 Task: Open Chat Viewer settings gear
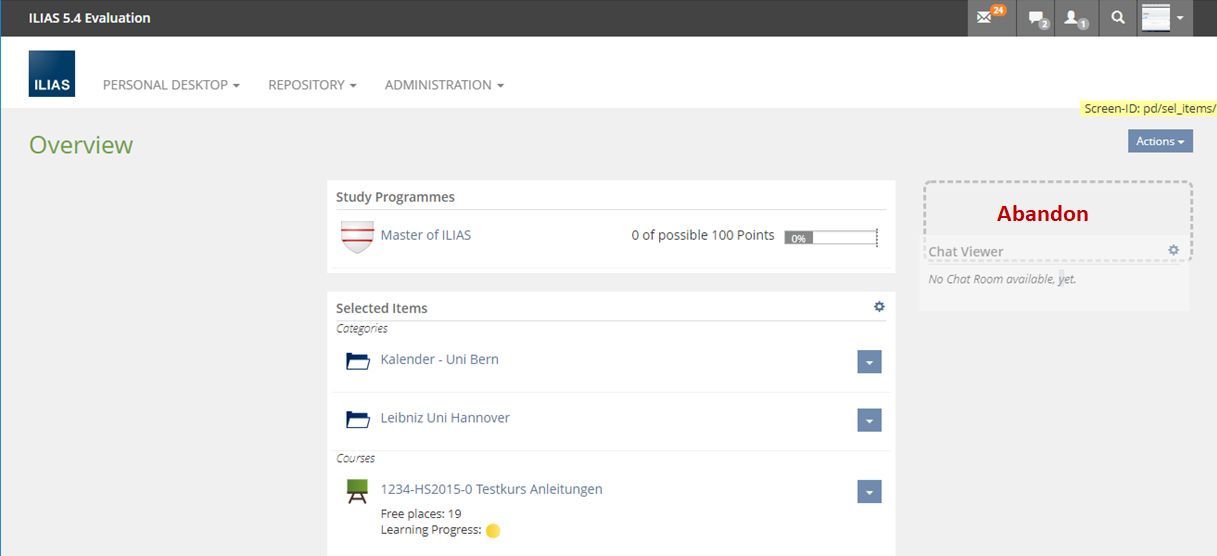coord(1173,250)
